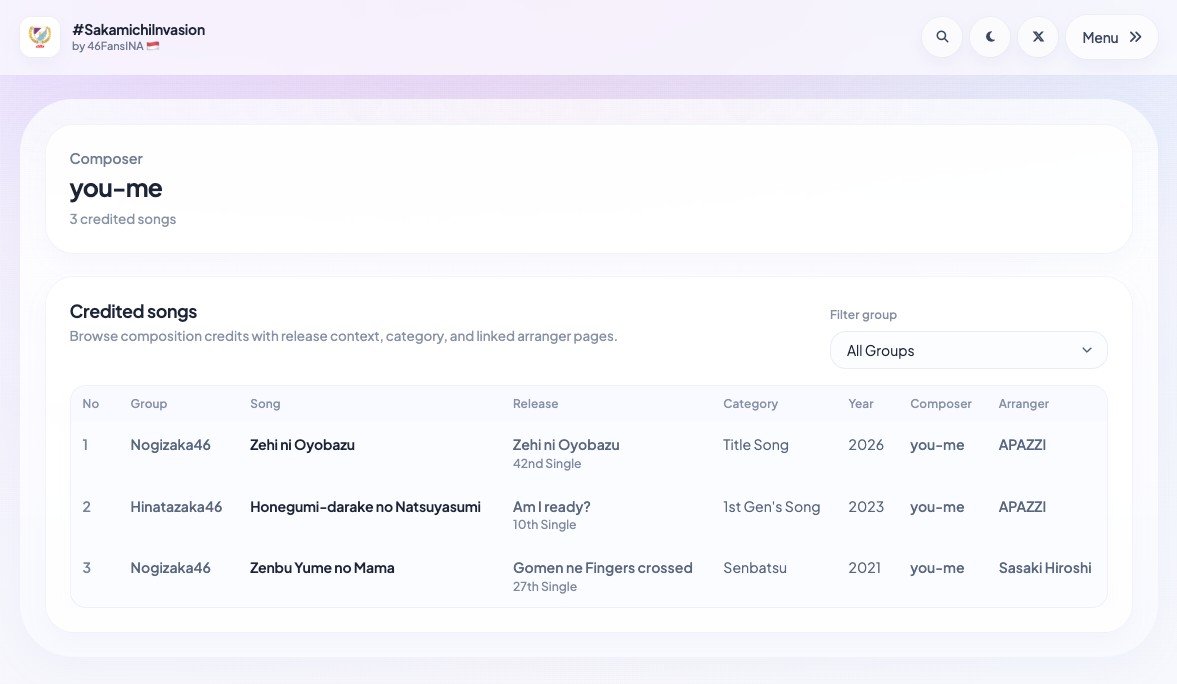Click the 42nd Single subtitle

[x=547, y=464]
